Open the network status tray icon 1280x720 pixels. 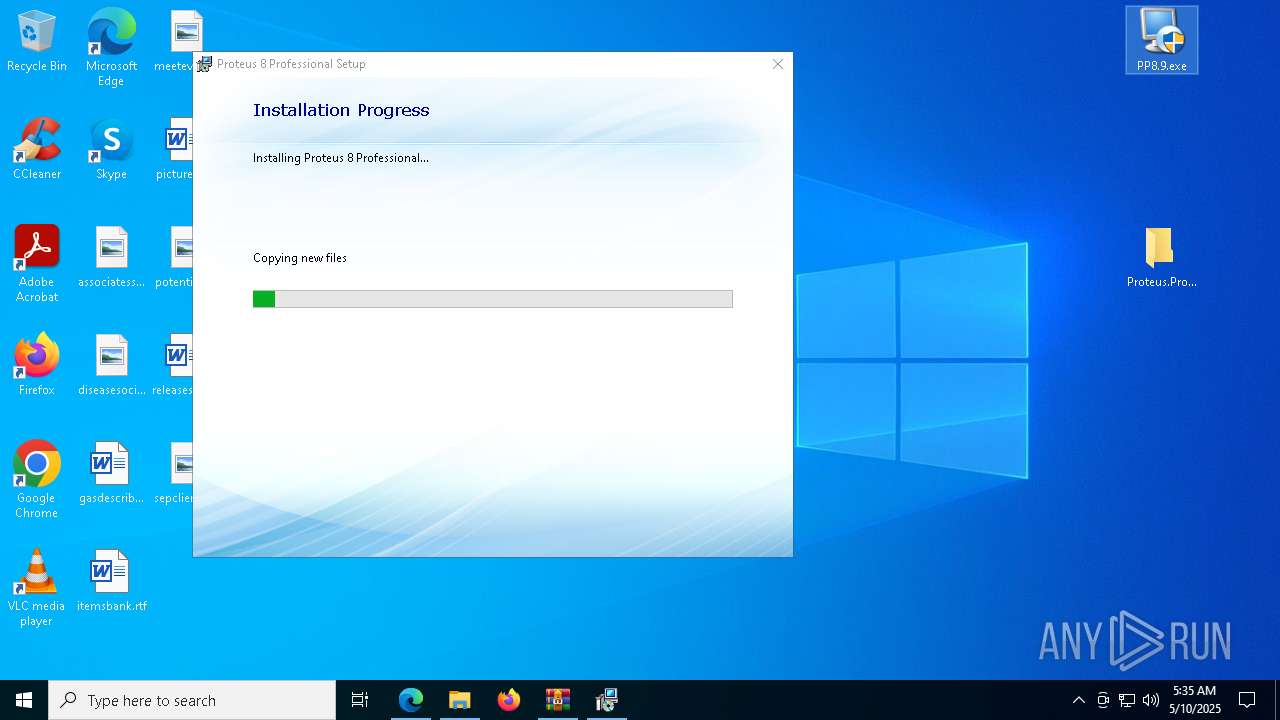pyautogui.click(x=1127, y=700)
